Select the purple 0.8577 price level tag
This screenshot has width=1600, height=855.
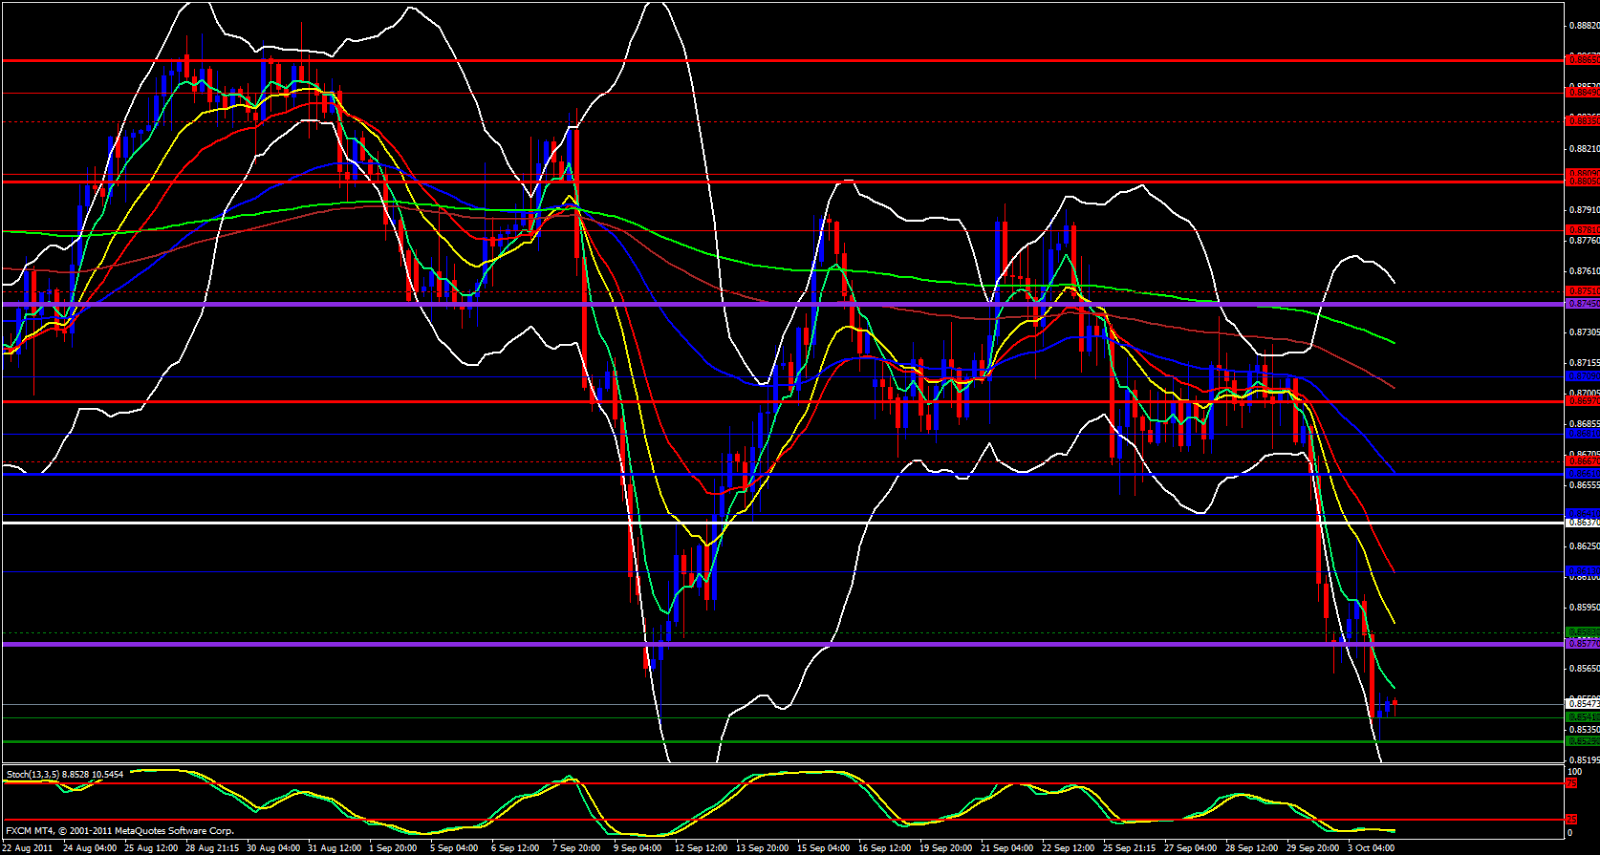1582,644
